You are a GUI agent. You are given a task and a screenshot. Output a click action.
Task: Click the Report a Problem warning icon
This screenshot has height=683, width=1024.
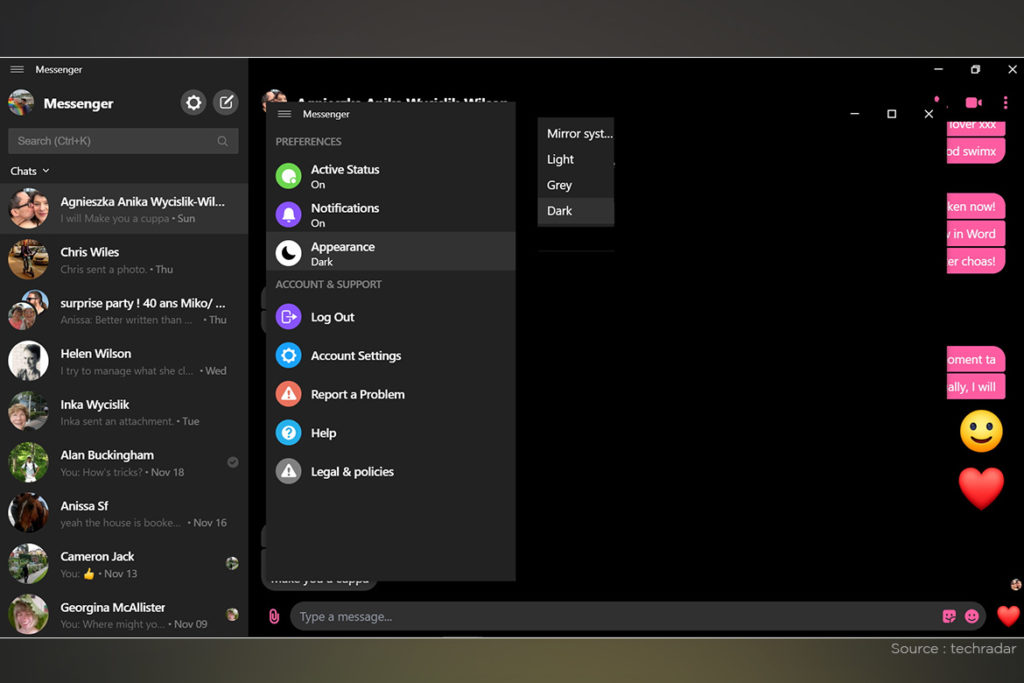click(x=289, y=394)
